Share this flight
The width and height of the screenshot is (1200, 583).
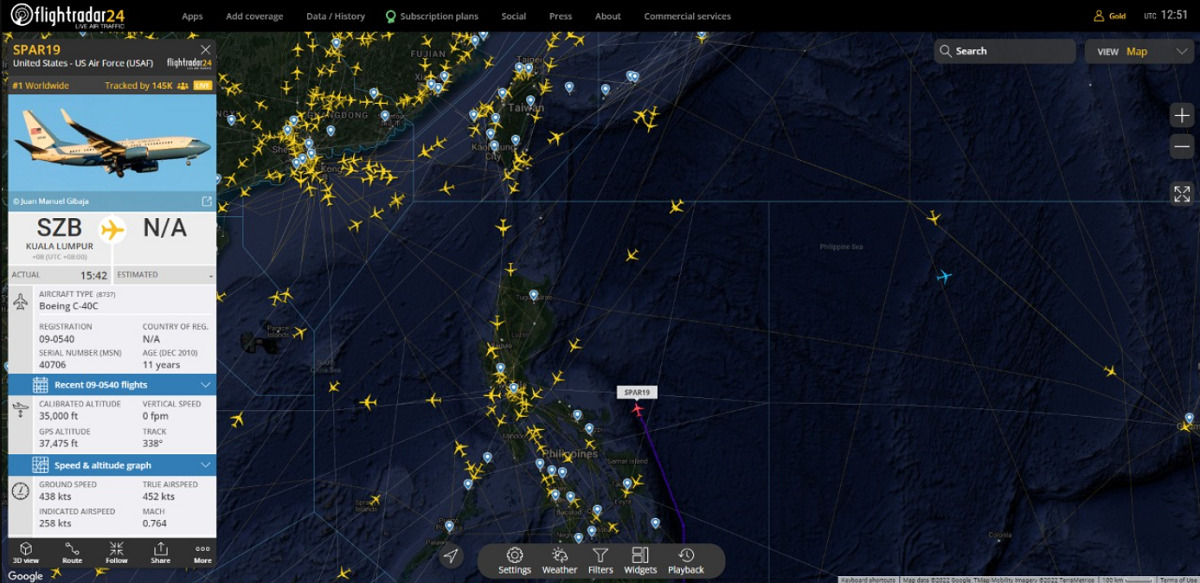click(x=160, y=553)
